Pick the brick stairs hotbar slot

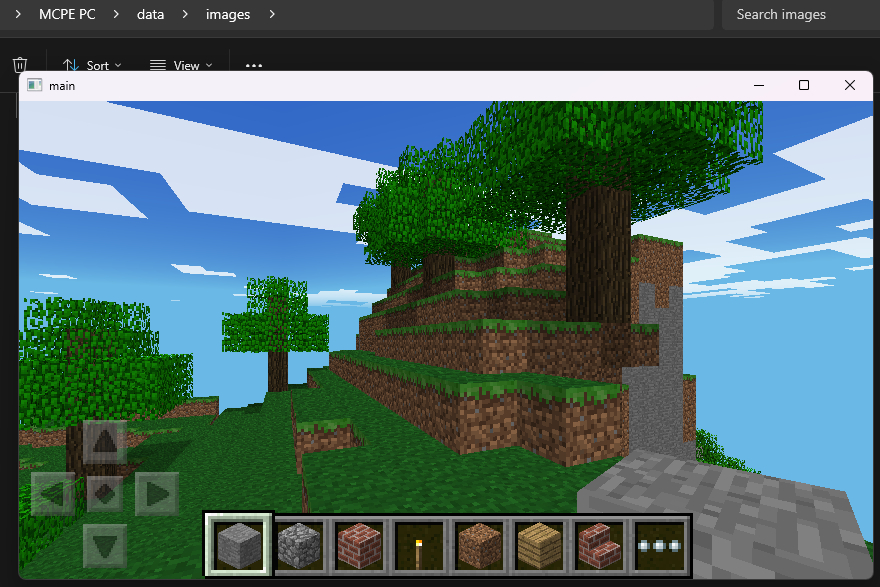600,545
